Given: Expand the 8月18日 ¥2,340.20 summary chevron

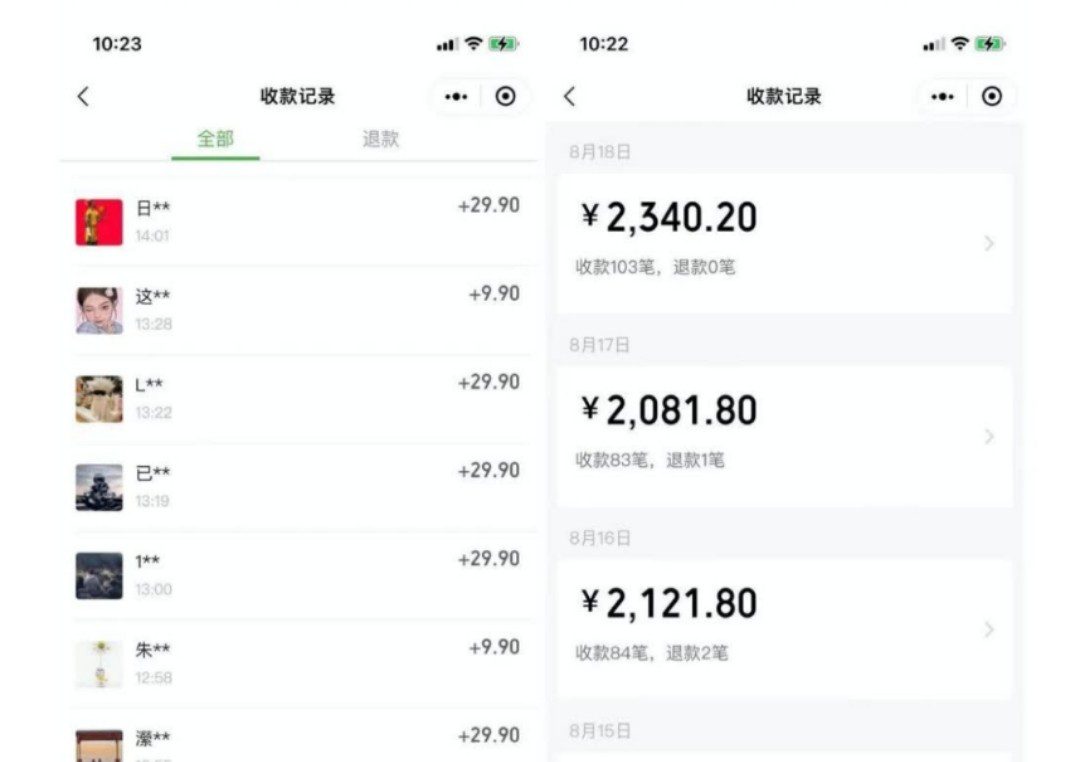Looking at the screenshot, I should 990,243.
